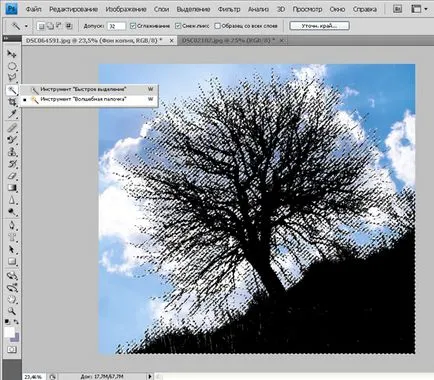Open the 3D menu
Screen dimensions: 434x380
pos(281,9)
